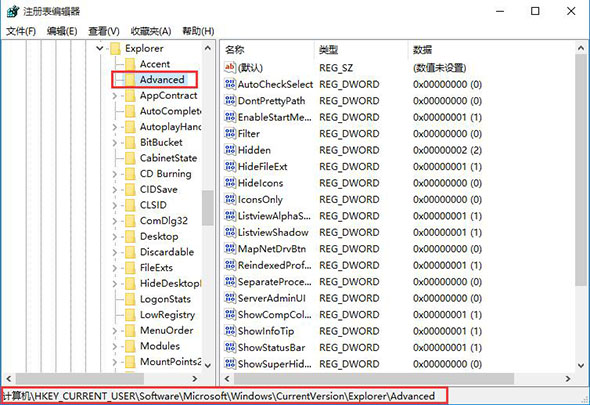Click the BitBucket folder icon

click(x=130, y=142)
